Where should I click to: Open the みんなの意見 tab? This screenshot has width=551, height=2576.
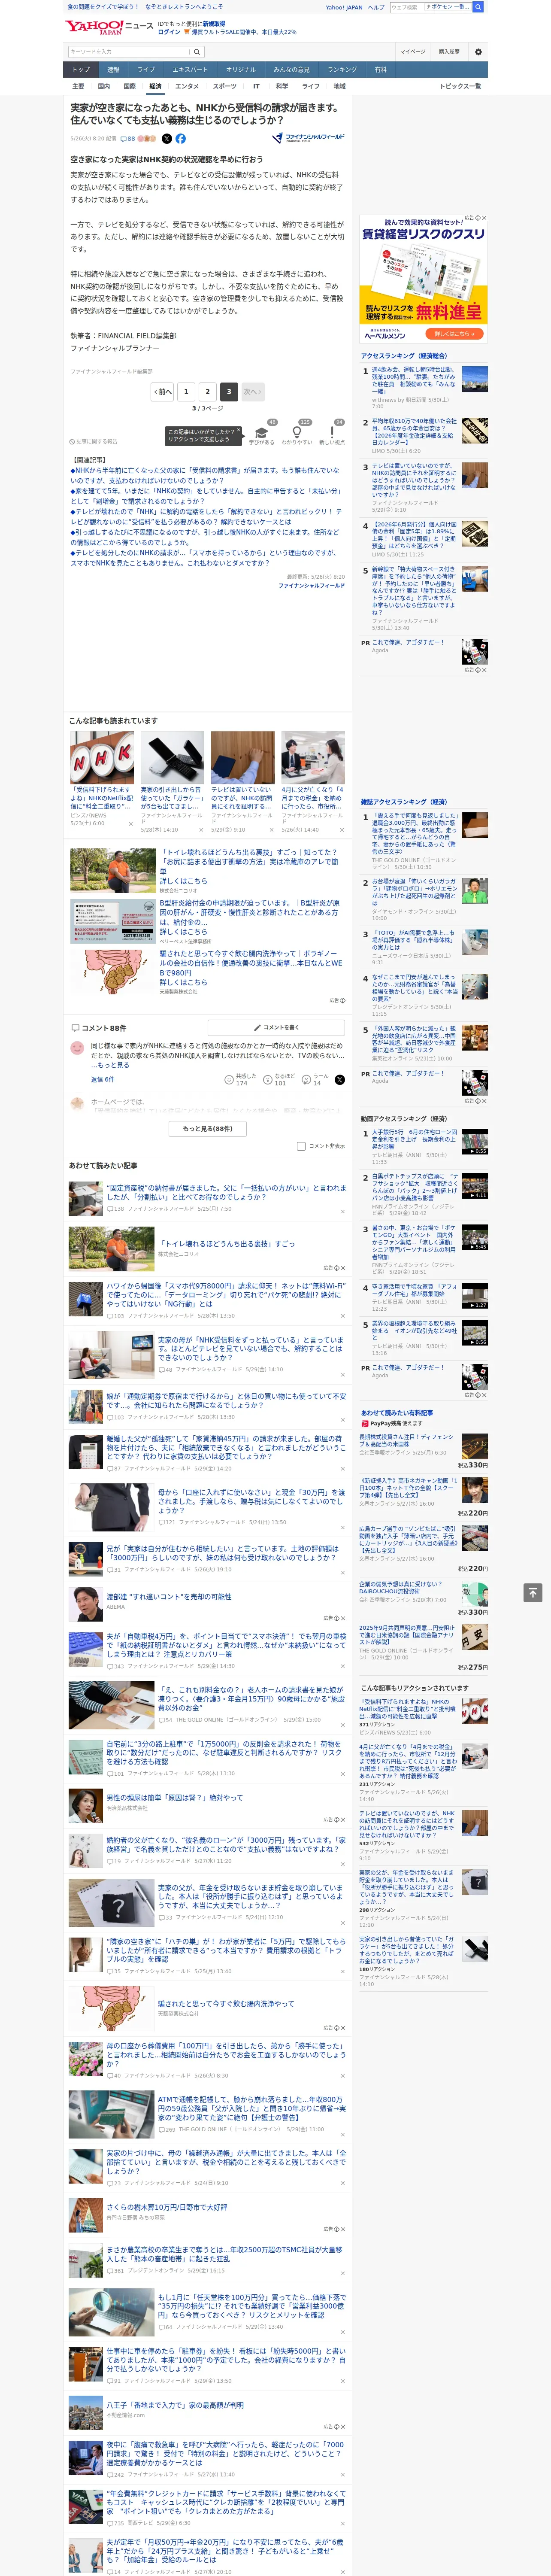[x=292, y=70]
